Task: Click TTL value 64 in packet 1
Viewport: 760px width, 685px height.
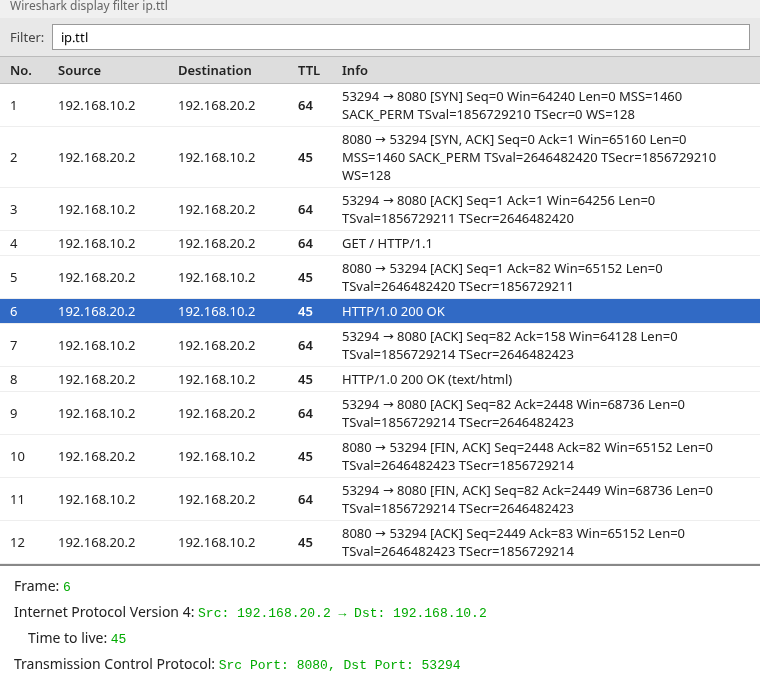Action: coord(305,106)
